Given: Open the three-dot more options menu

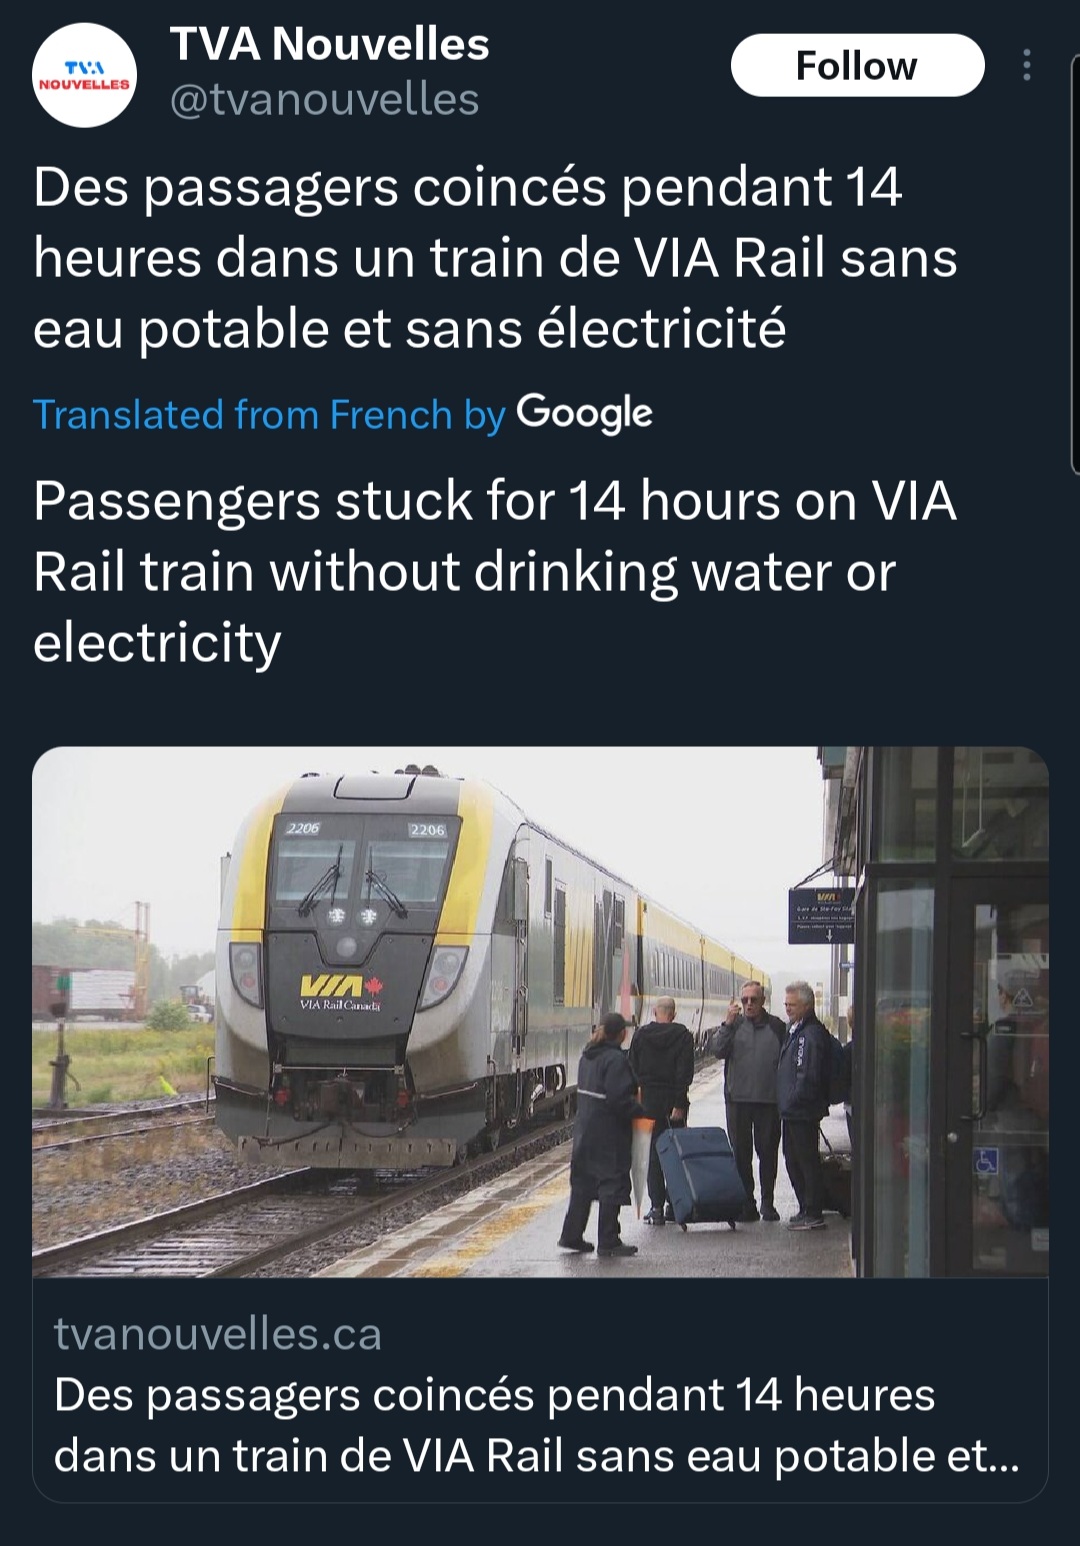Looking at the screenshot, I should [x=1026, y=65].
